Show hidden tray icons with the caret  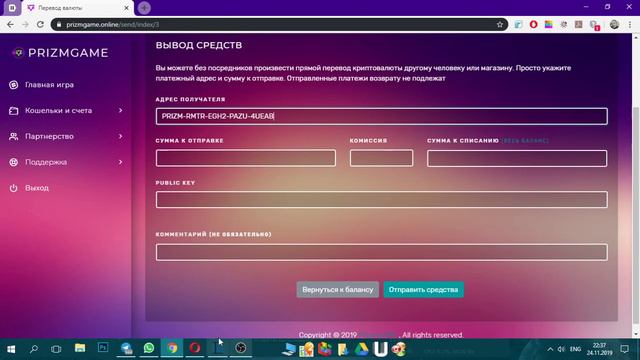click(x=550, y=349)
